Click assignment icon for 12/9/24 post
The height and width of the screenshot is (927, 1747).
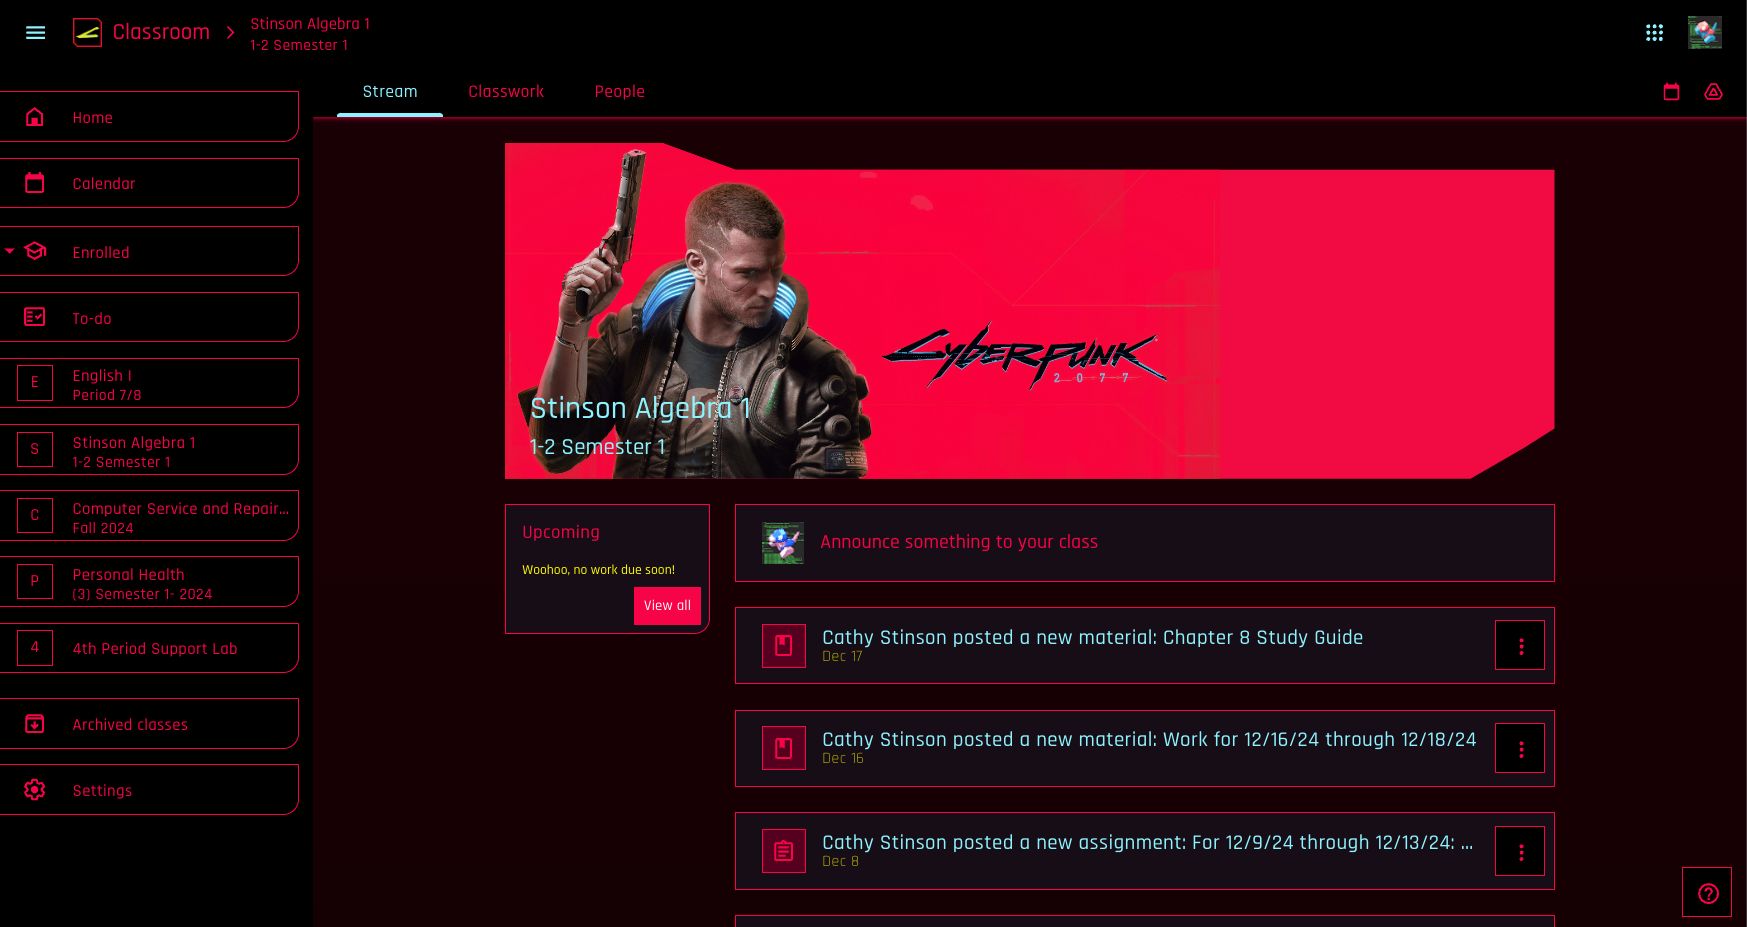[784, 851]
